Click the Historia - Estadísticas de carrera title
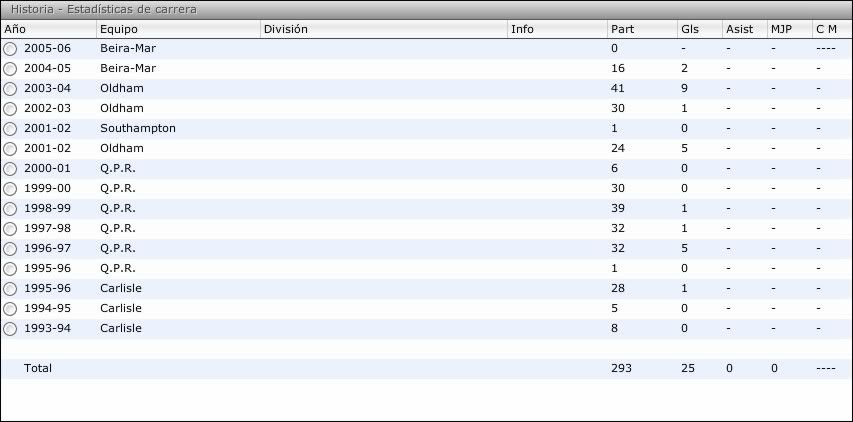 click(104, 10)
